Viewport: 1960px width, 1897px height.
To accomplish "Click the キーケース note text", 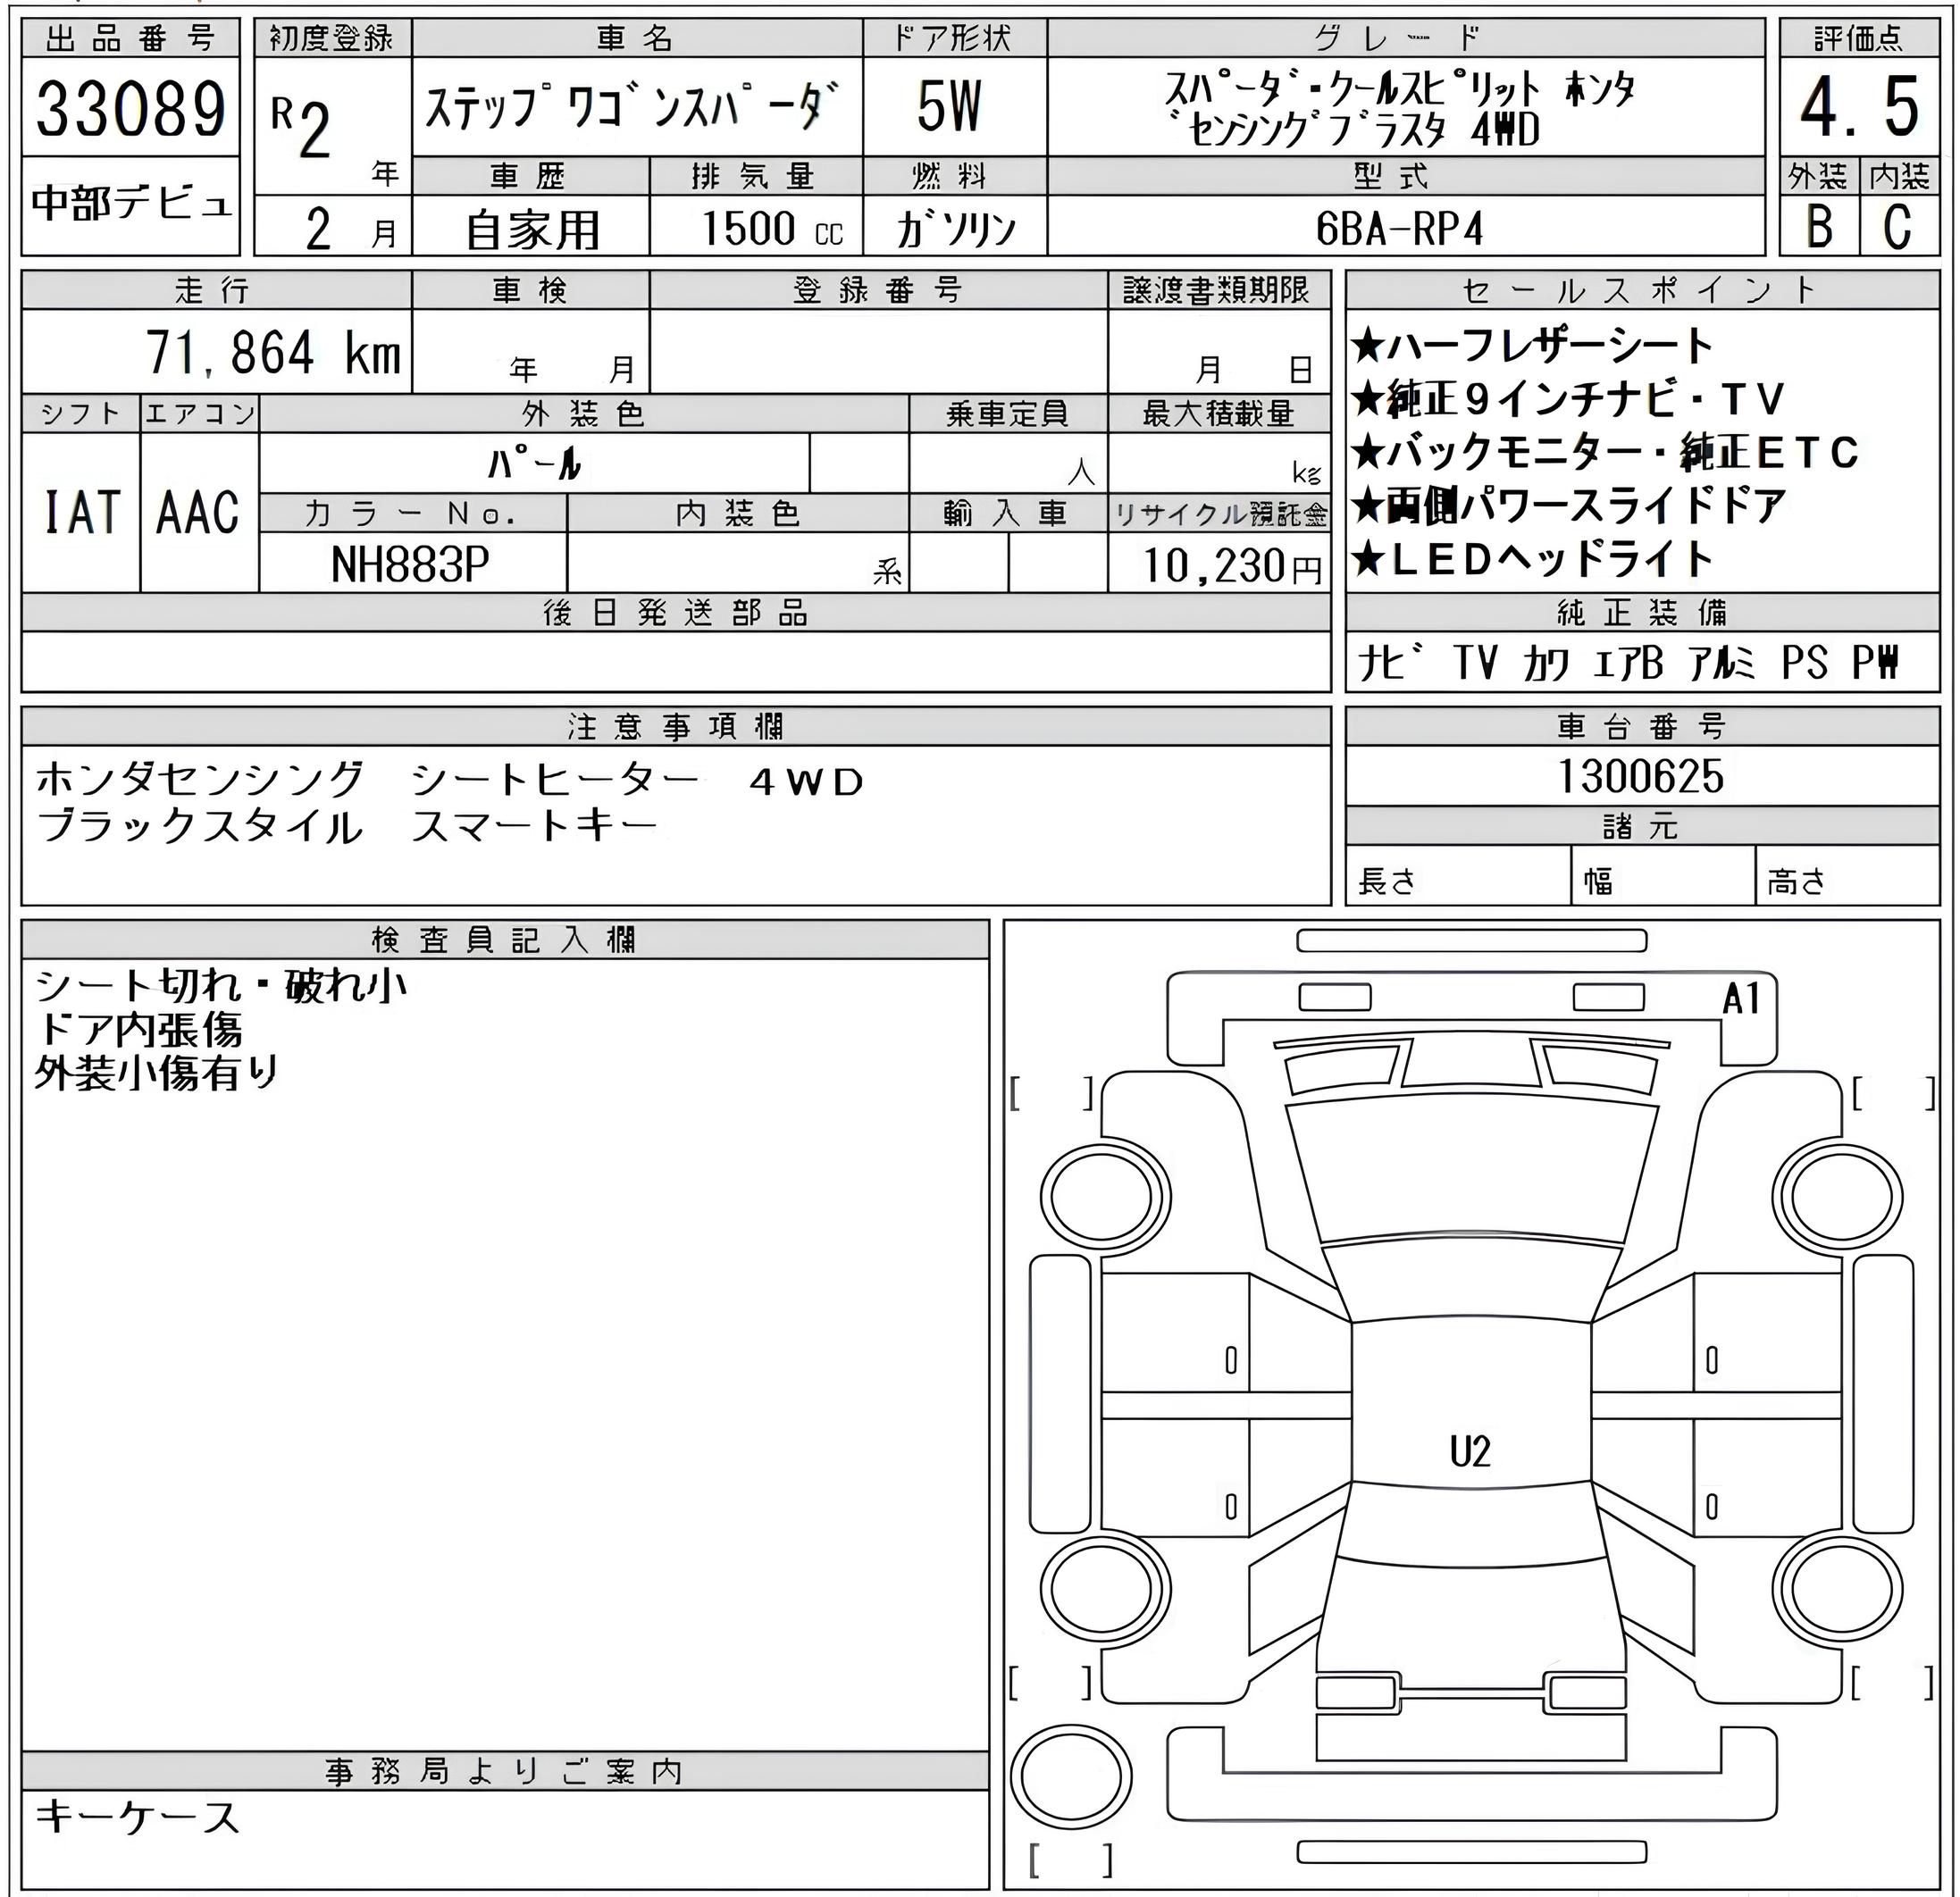I will (138, 1816).
